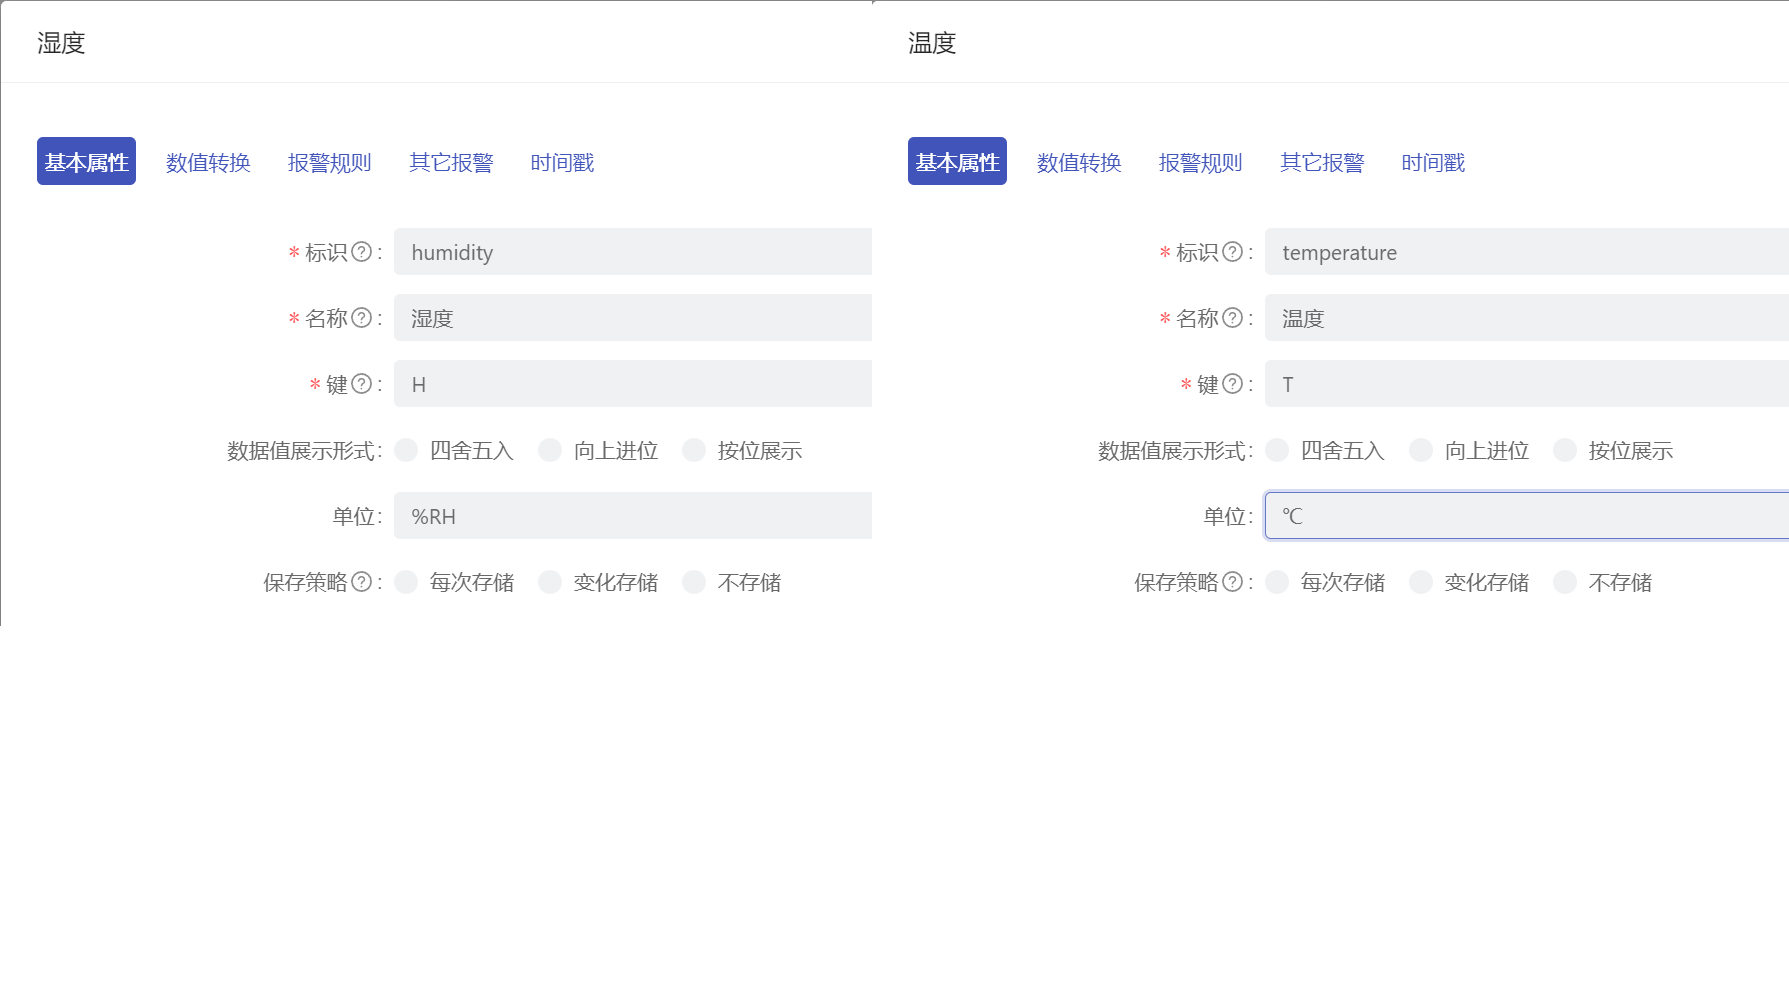Select 四舍五入 radio in 湿度 panel

click(406, 450)
